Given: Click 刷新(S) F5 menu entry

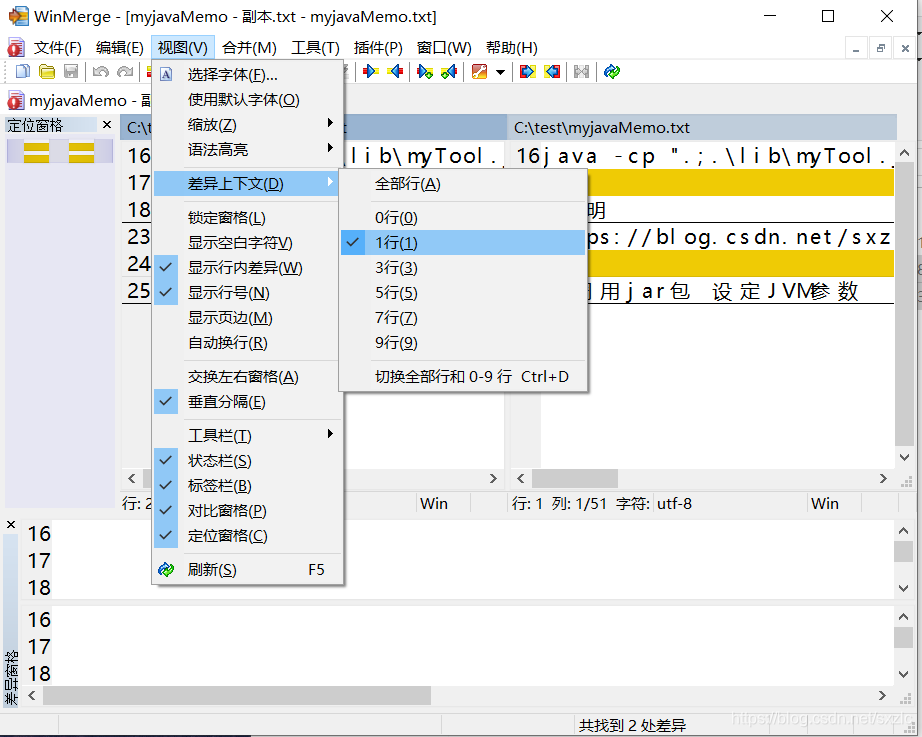Looking at the screenshot, I should [x=246, y=569].
